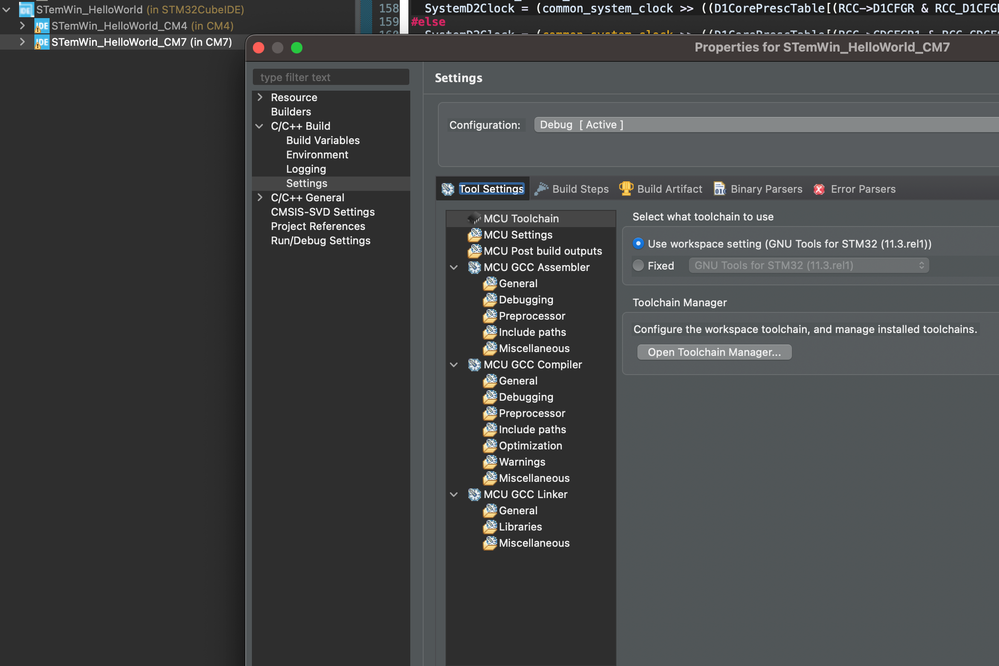
Task: Enable the Fixed toolchain radio button
Action: pyautogui.click(x=639, y=265)
